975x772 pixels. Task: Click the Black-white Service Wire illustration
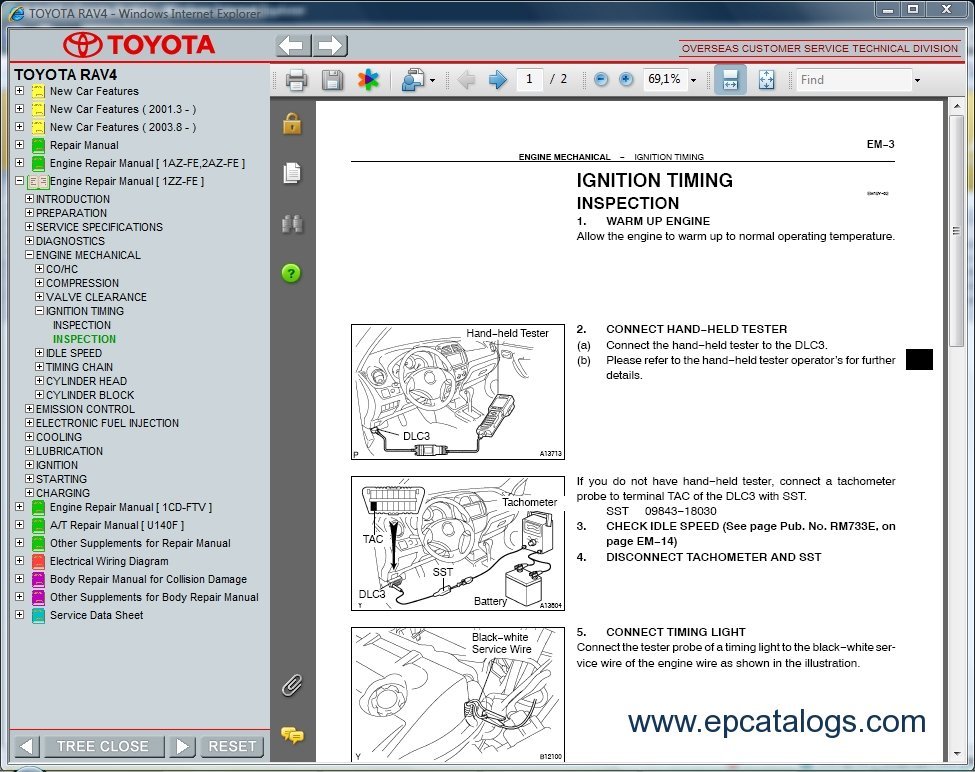[x=458, y=694]
